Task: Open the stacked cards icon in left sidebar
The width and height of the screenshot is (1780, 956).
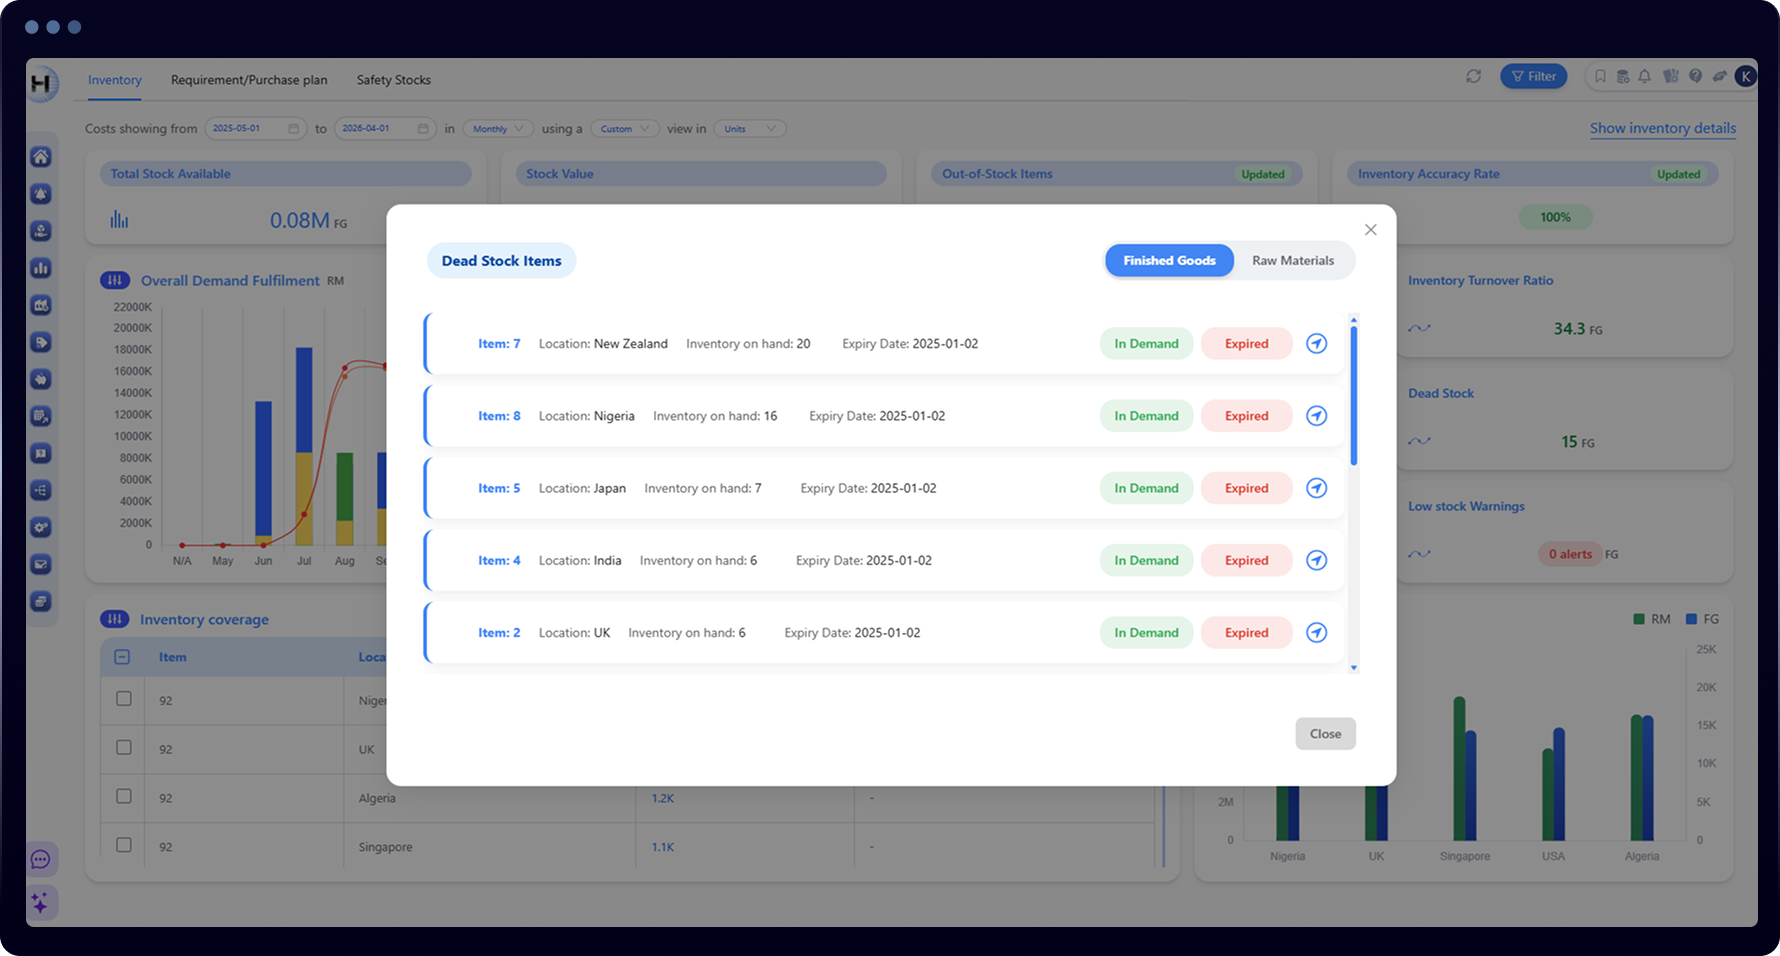Action: [41, 601]
